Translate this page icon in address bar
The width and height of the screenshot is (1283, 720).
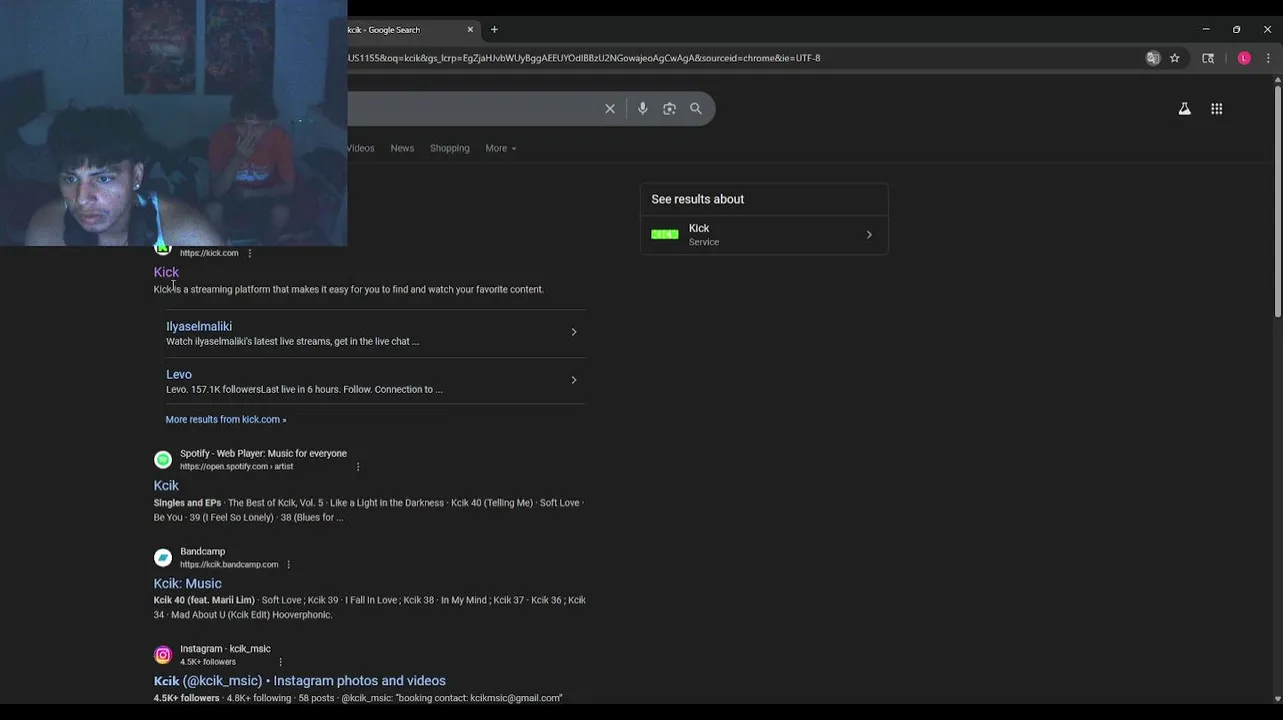pos(1153,58)
